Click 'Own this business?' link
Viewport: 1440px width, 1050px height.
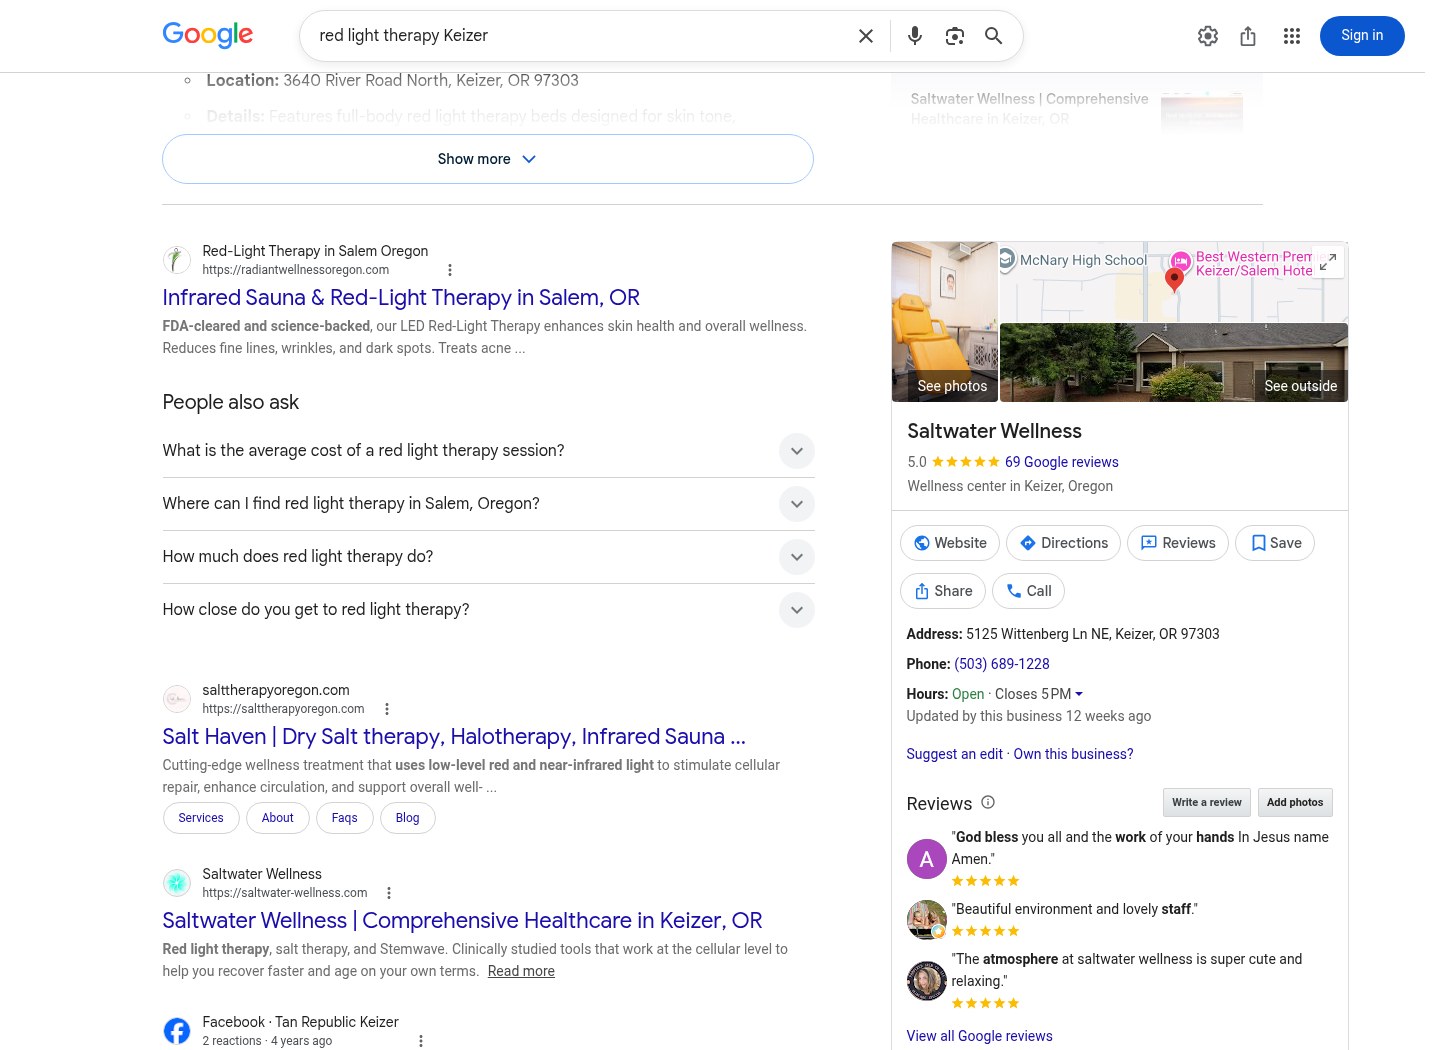[x=1074, y=754]
